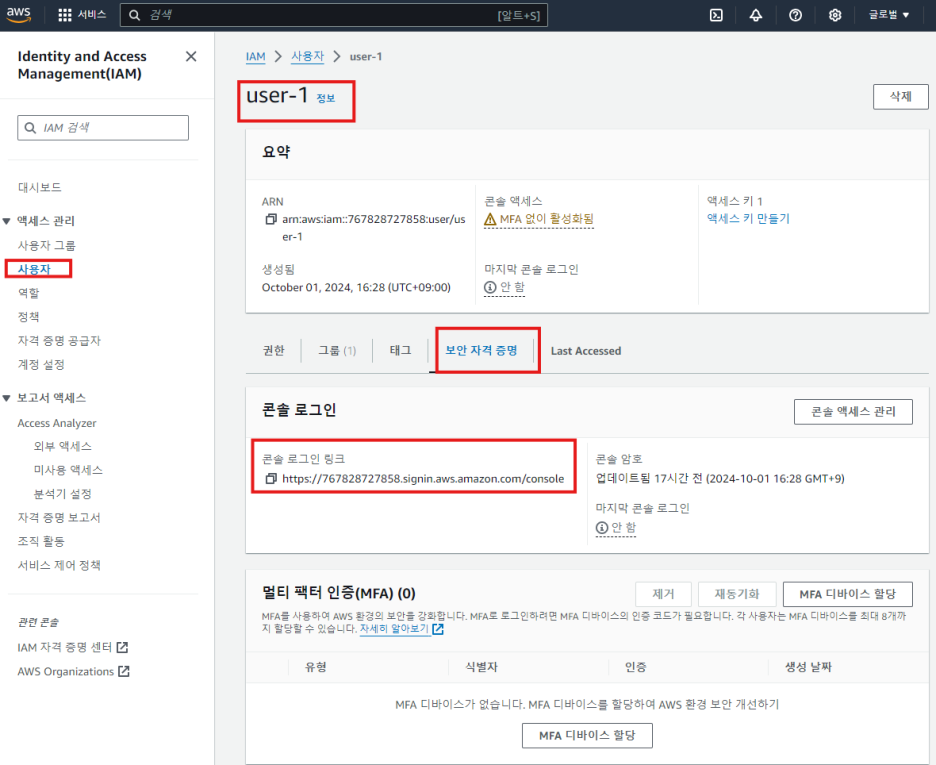Open 자격 증명 공급자 in the sidebar
Screen dimensions: 936x765
pyautogui.click(x=59, y=341)
